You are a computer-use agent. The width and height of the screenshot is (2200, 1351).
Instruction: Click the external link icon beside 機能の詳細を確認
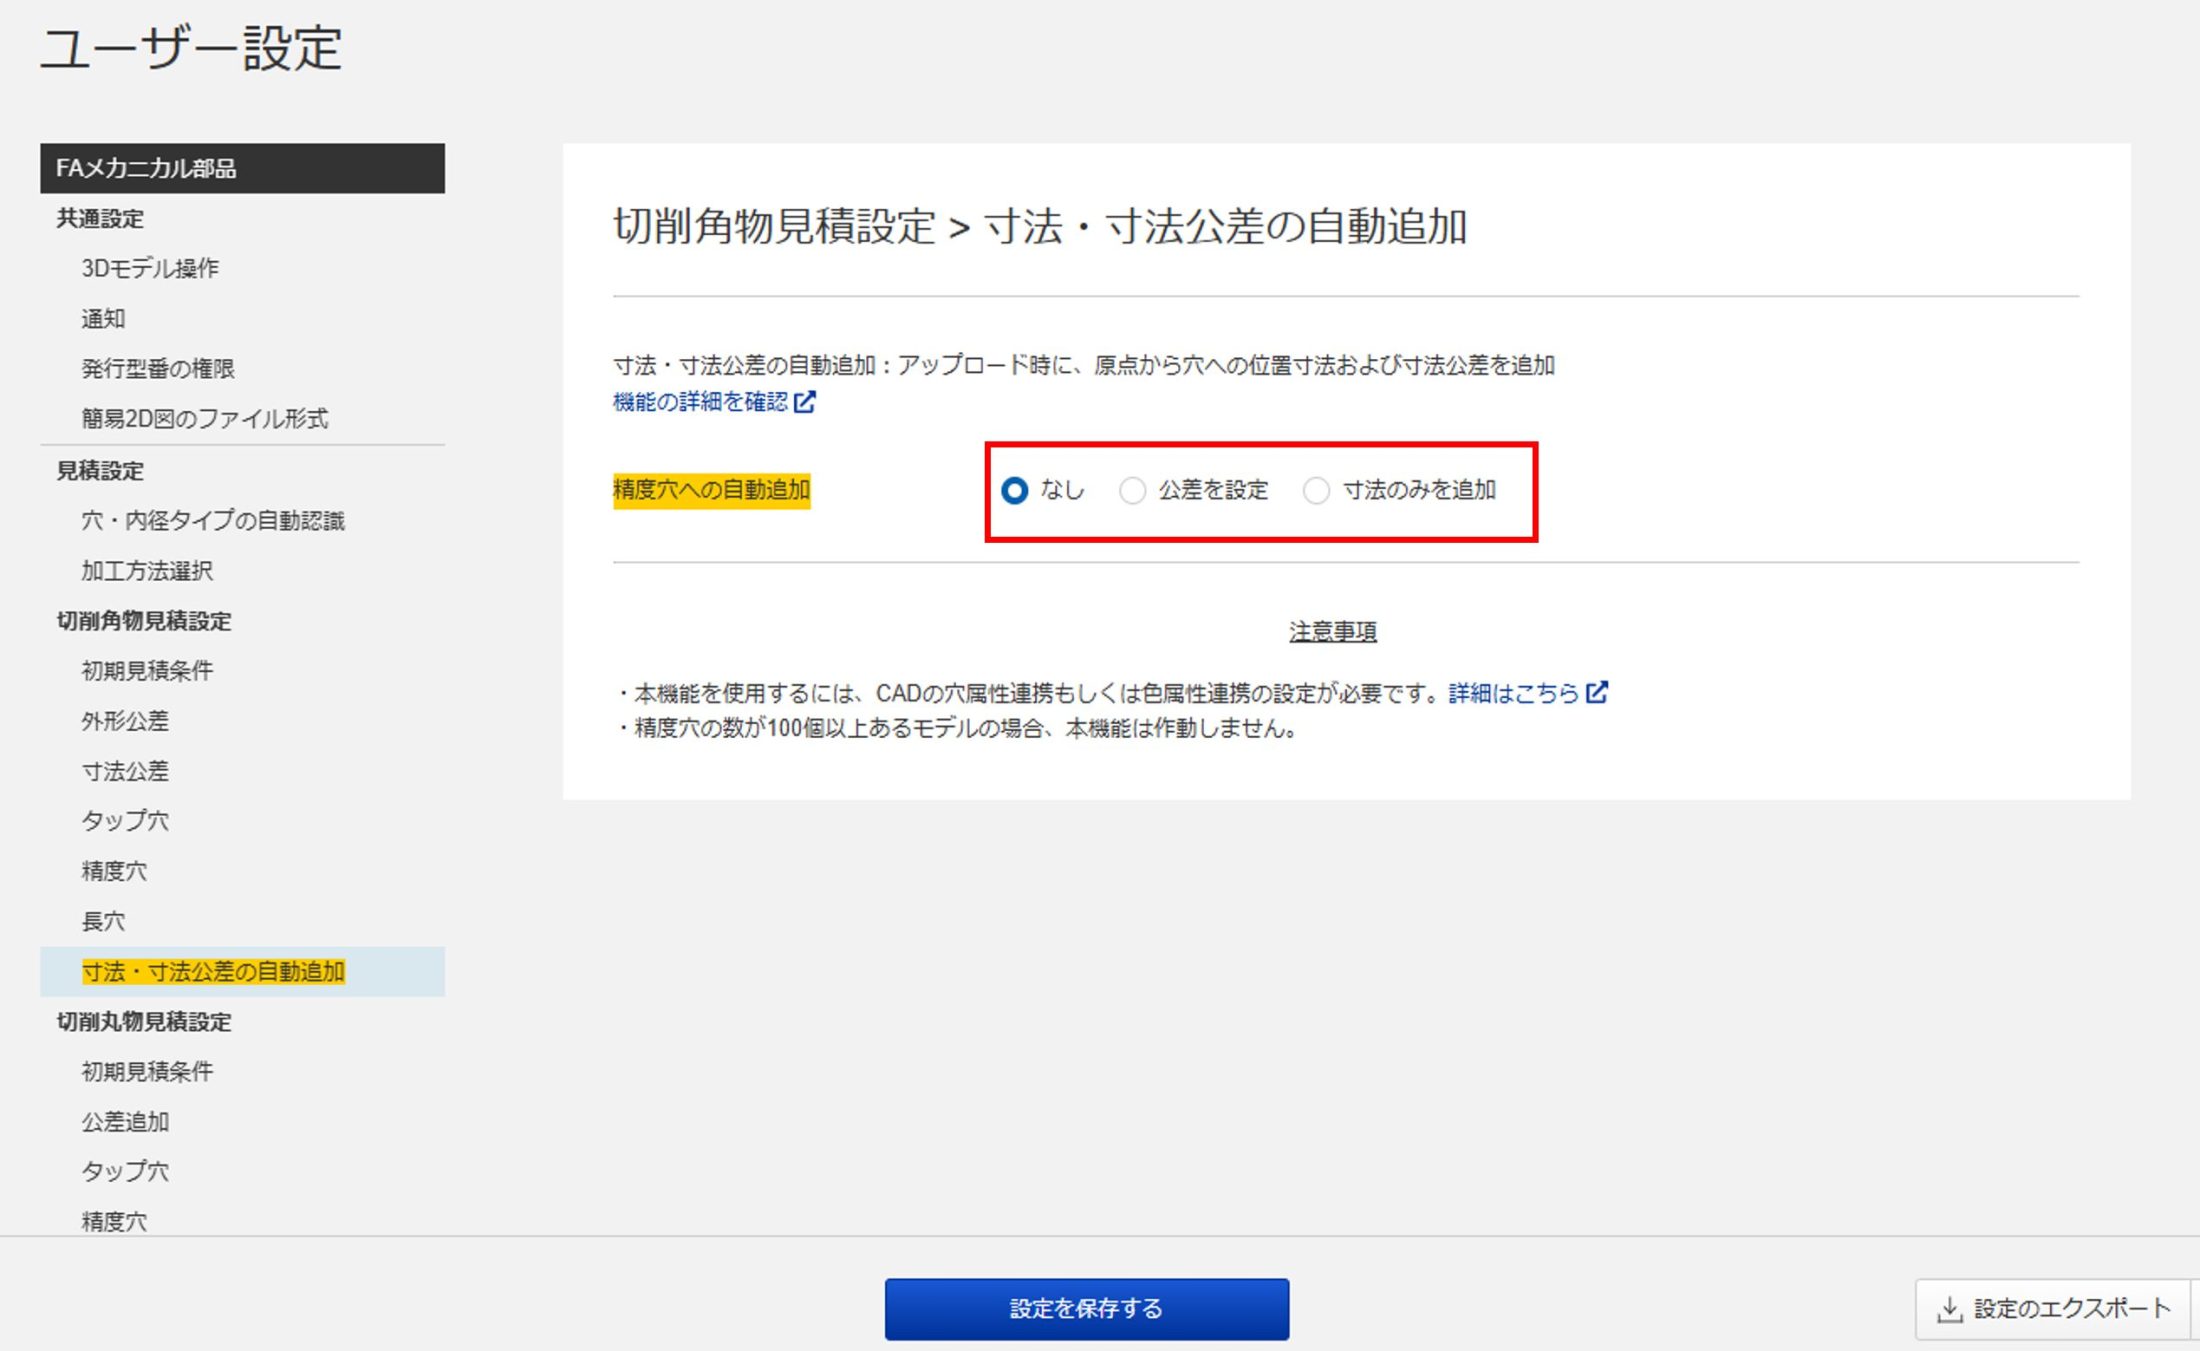[x=806, y=402]
